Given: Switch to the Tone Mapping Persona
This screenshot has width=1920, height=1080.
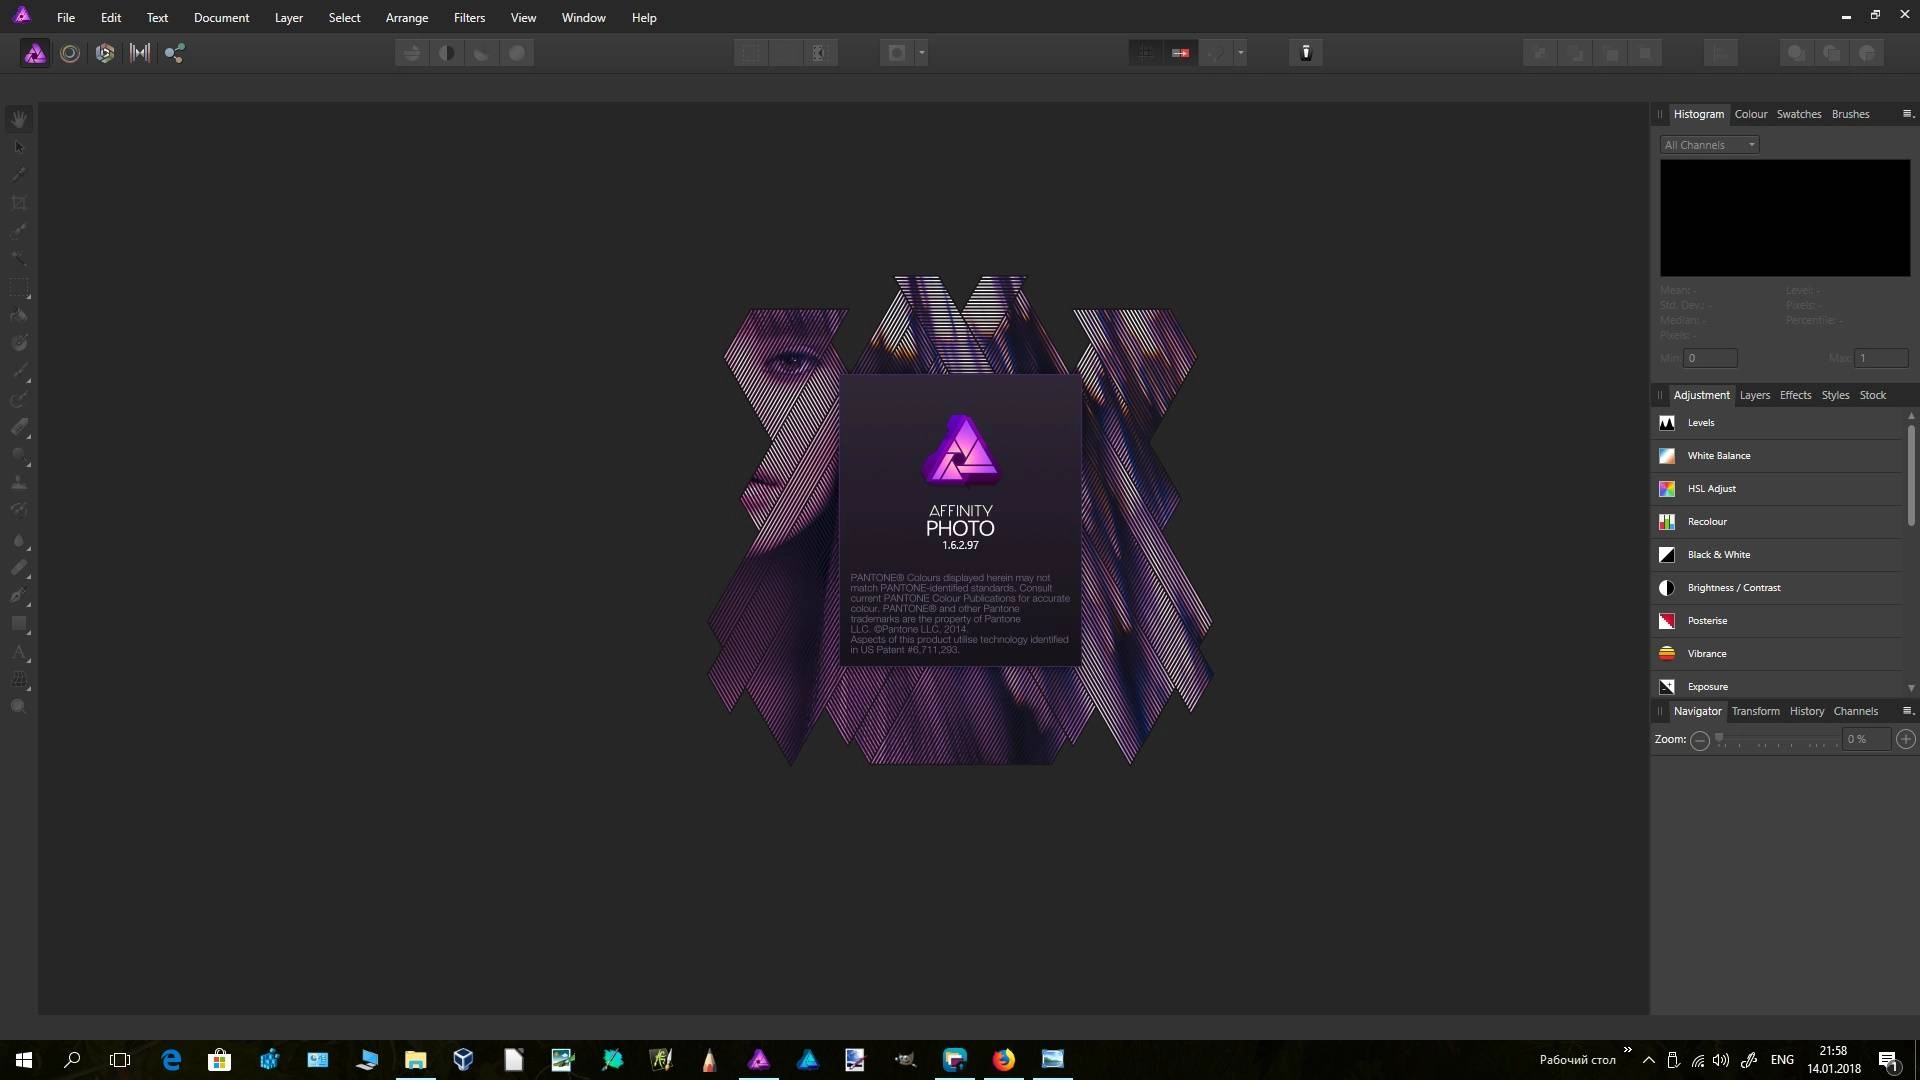Looking at the screenshot, I should [x=140, y=53].
